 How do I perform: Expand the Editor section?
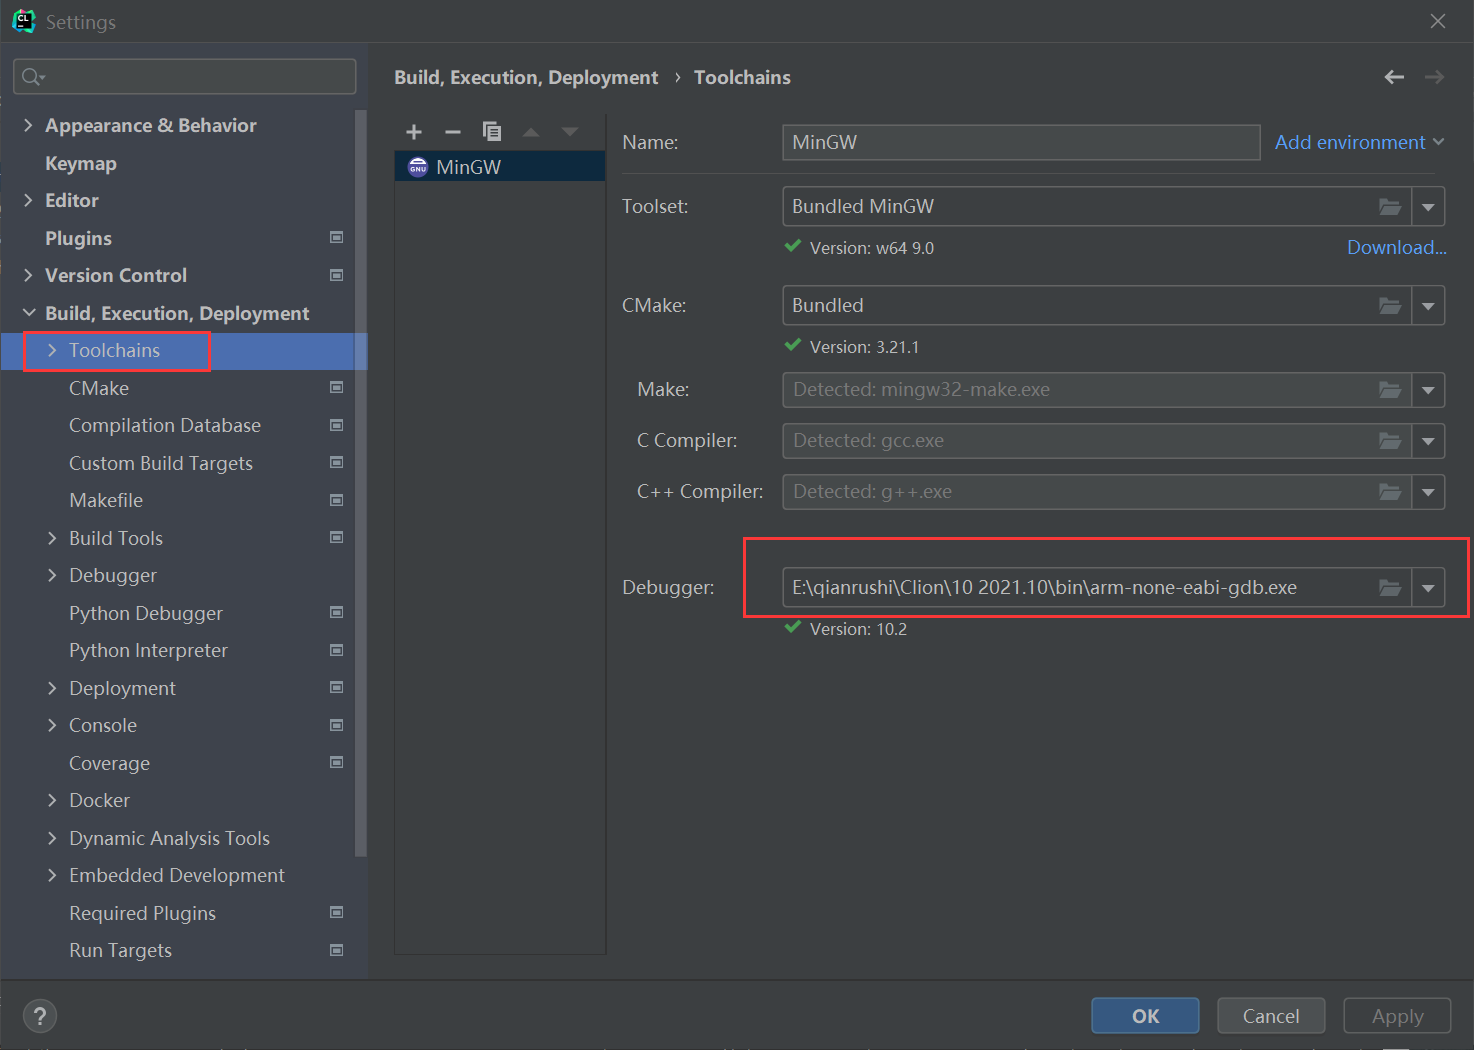pos(28,200)
